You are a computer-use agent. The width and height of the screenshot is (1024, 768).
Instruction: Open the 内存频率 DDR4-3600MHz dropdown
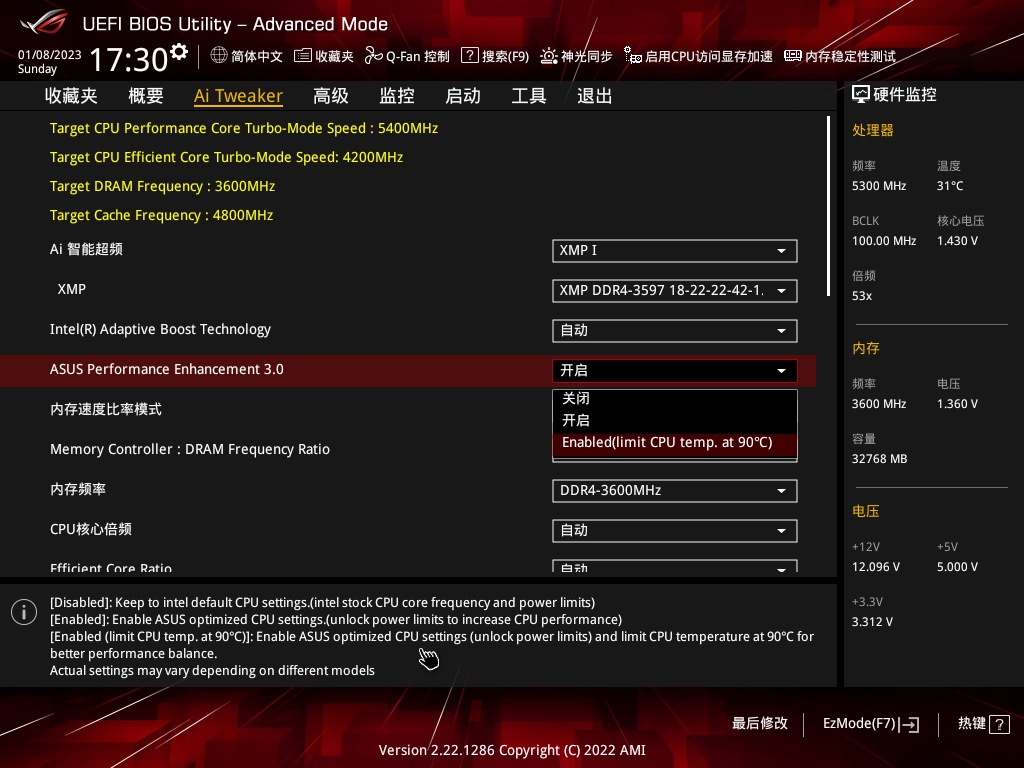pos(674,490)
